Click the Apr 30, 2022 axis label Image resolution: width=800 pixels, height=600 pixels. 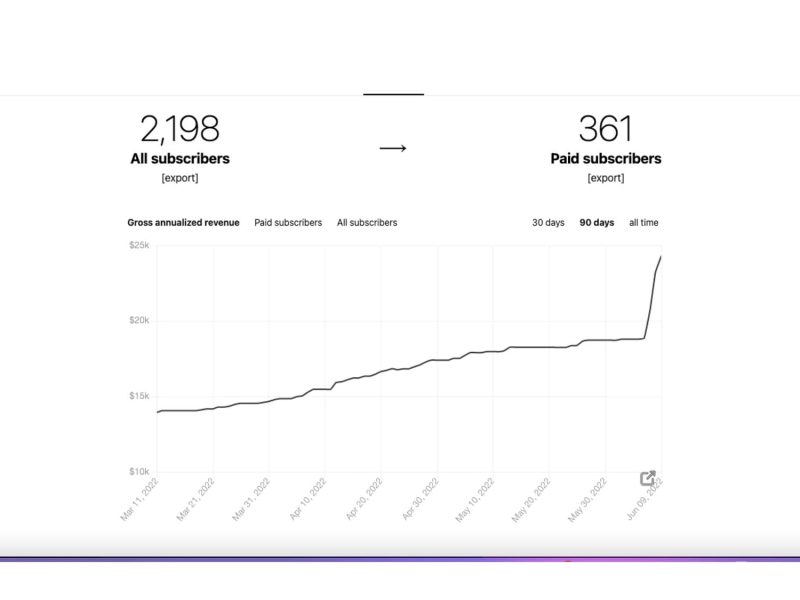[x=420, y=499]
